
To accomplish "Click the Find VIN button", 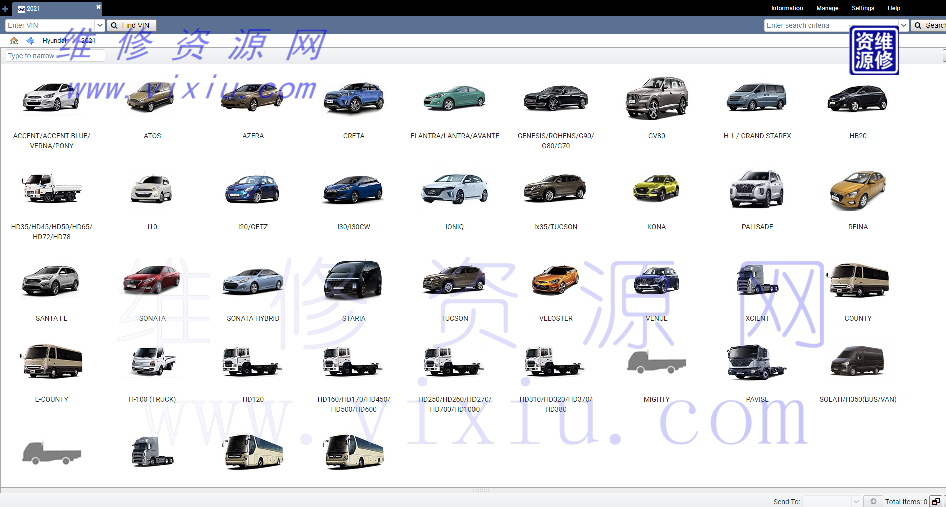I will 132,25.
